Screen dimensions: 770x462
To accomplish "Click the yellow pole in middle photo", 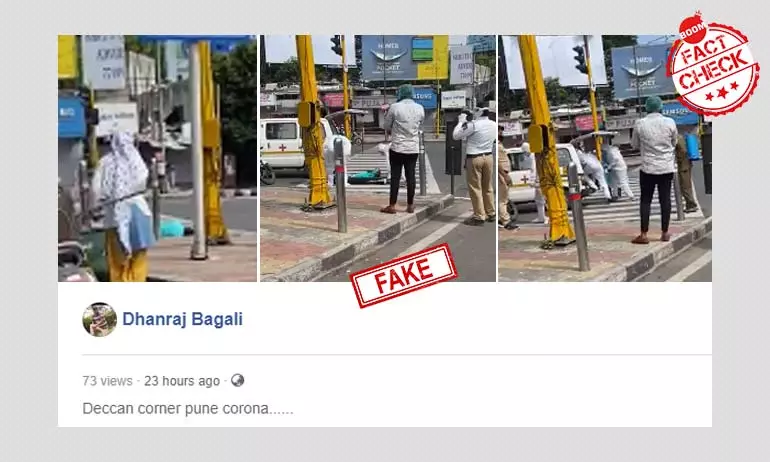I will tap(313, 120).
